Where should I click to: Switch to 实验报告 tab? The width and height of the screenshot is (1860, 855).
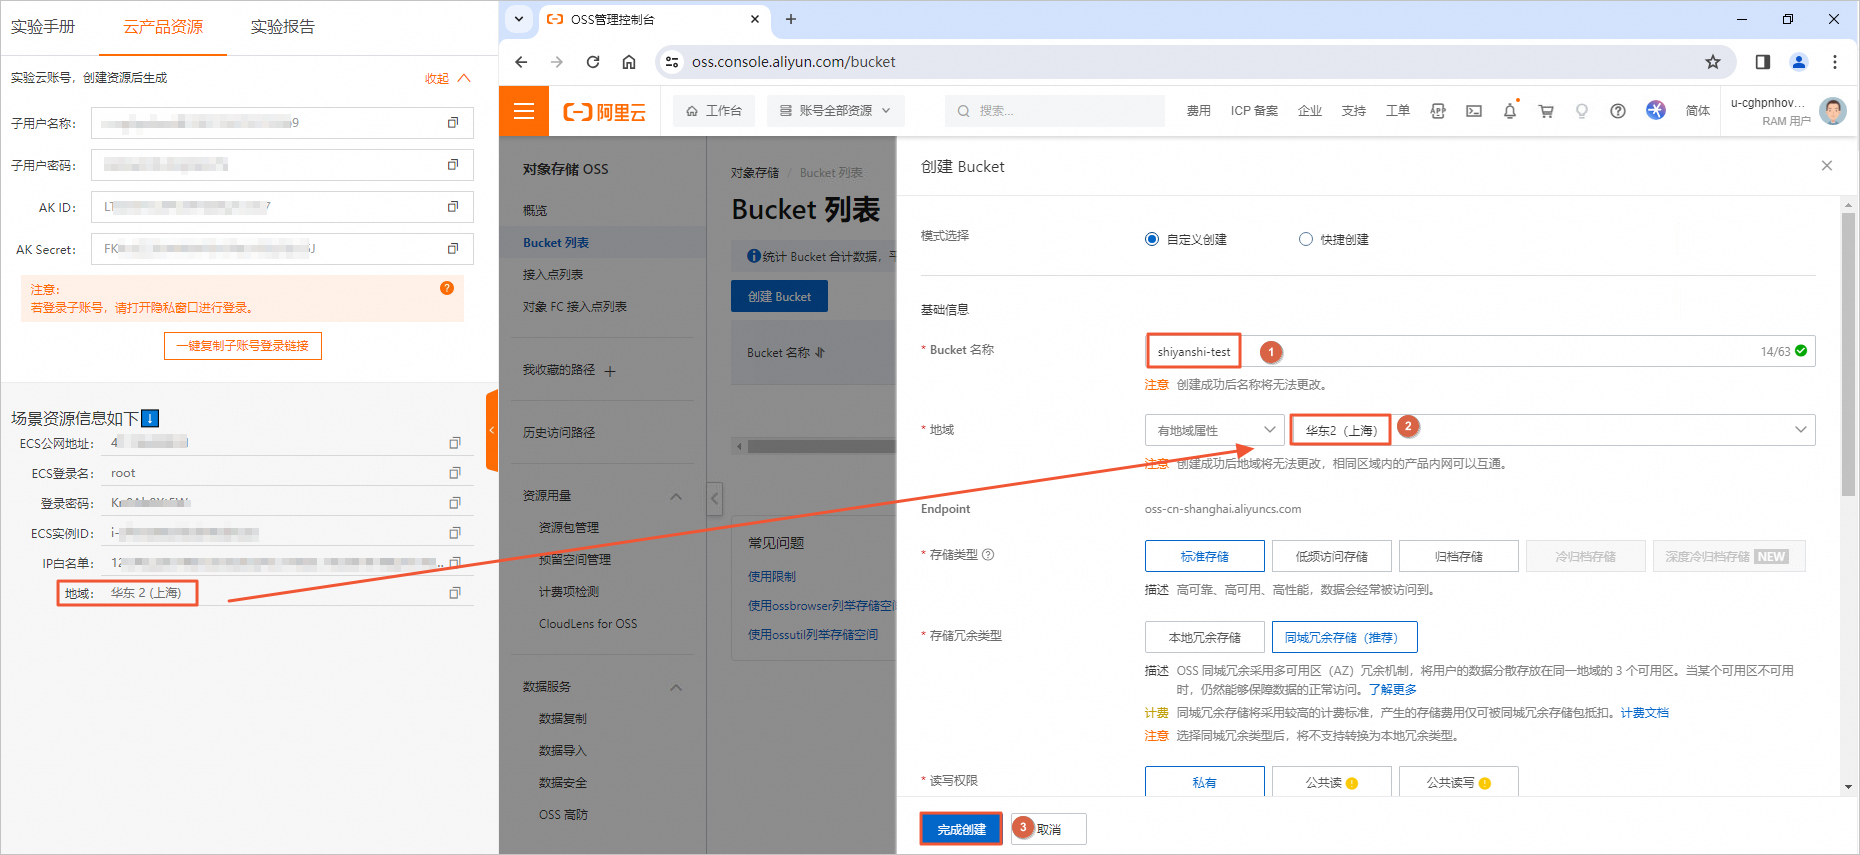(x=283, y=27)
